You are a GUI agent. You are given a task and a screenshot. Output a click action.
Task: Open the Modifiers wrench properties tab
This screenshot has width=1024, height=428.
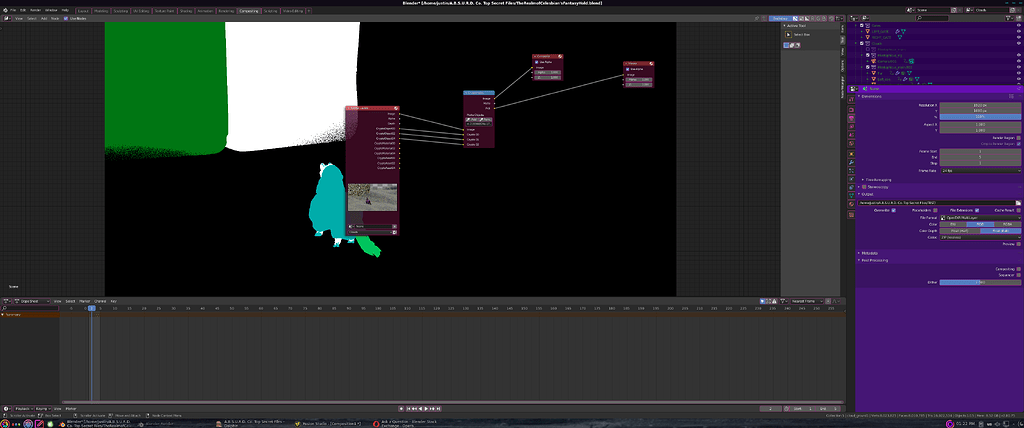coord(852,162)
